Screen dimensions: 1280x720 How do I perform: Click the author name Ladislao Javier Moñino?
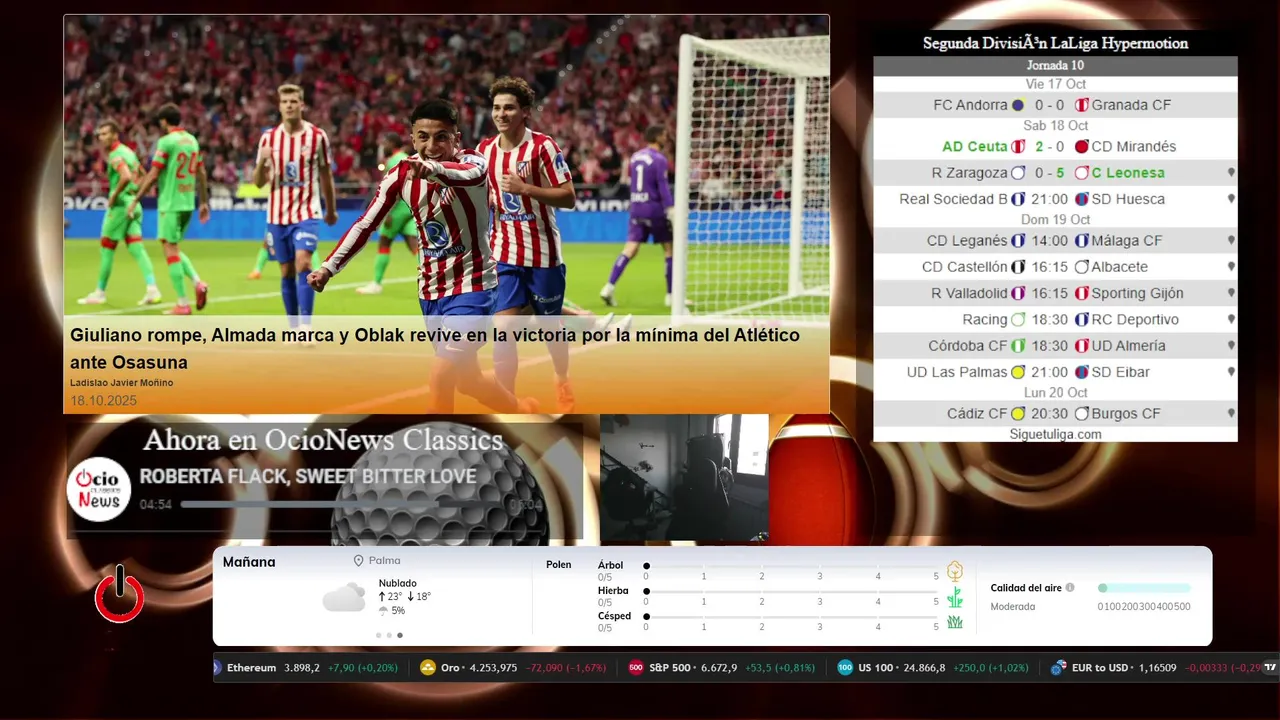(x=121, y=383)
